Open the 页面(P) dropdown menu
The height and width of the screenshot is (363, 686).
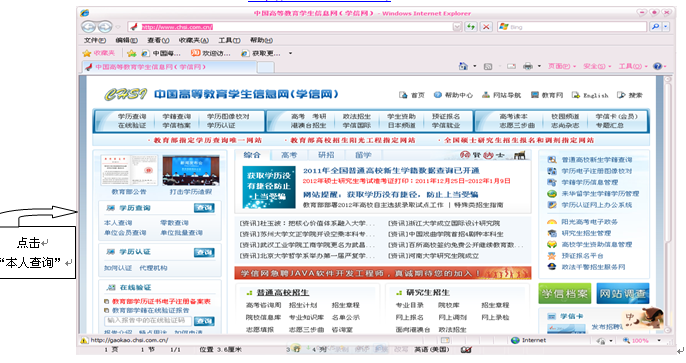[x=562, y=66]
